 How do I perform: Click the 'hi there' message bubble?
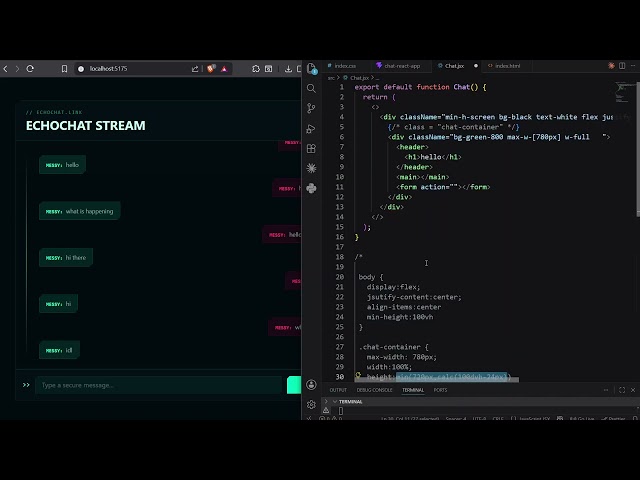point(66,258)
